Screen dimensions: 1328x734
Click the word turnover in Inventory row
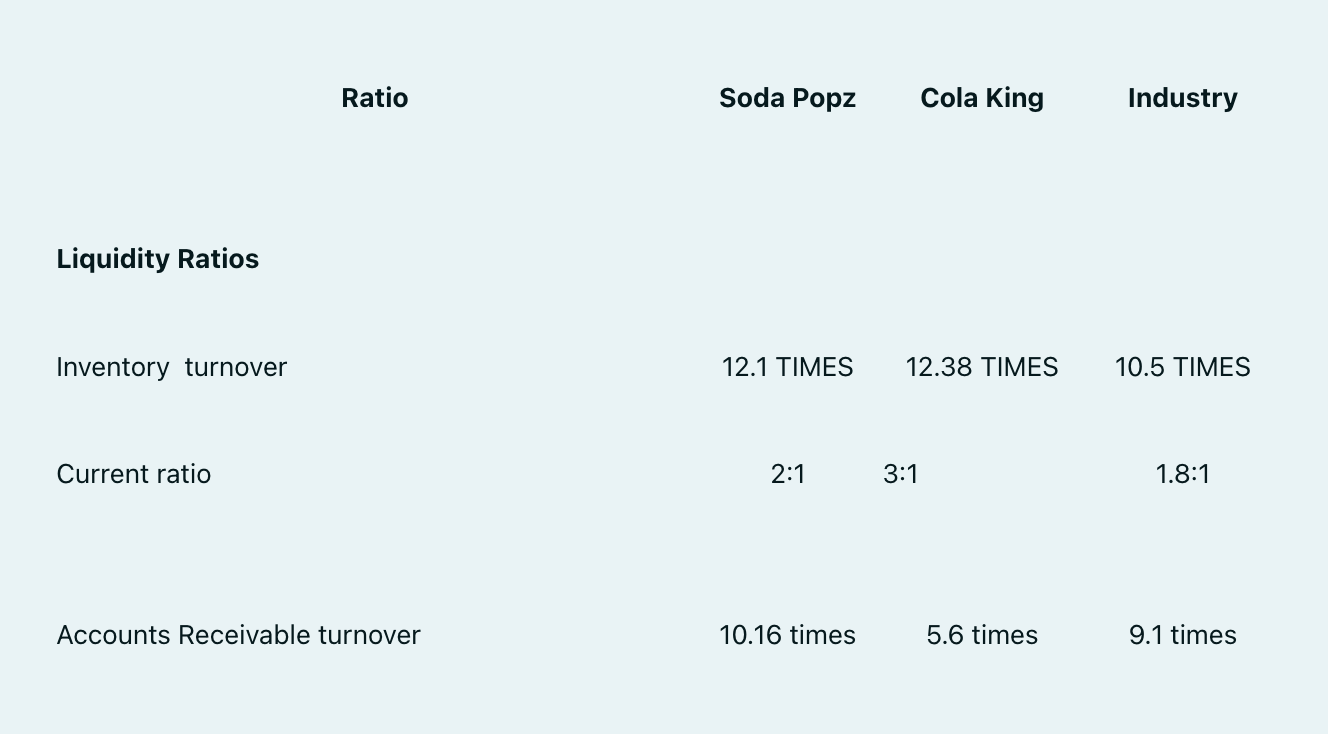coord(236,367)
